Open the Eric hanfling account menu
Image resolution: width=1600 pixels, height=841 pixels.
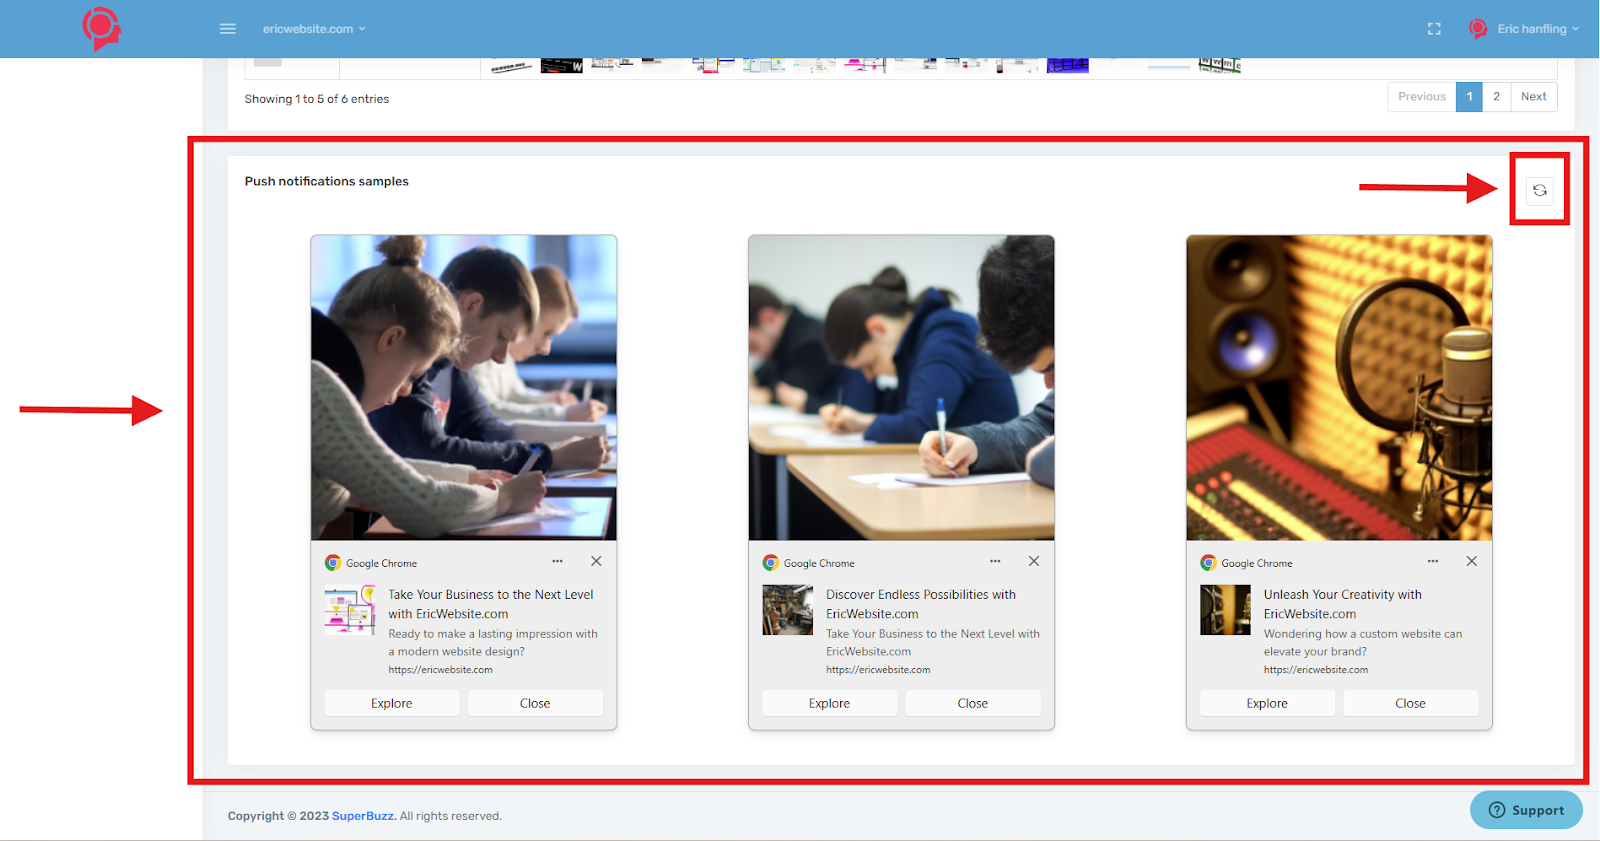[1538, 29]
